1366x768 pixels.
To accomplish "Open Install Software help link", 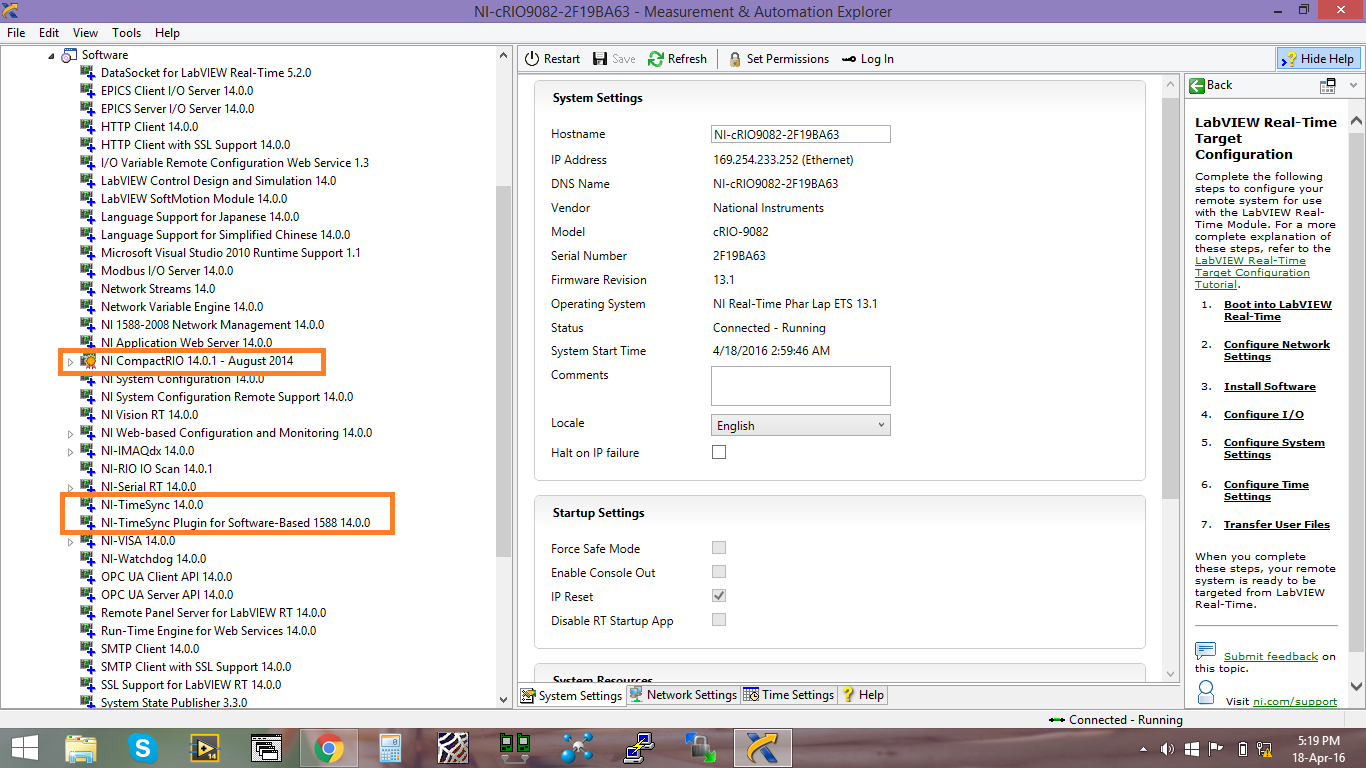I will click(1270, 386).
